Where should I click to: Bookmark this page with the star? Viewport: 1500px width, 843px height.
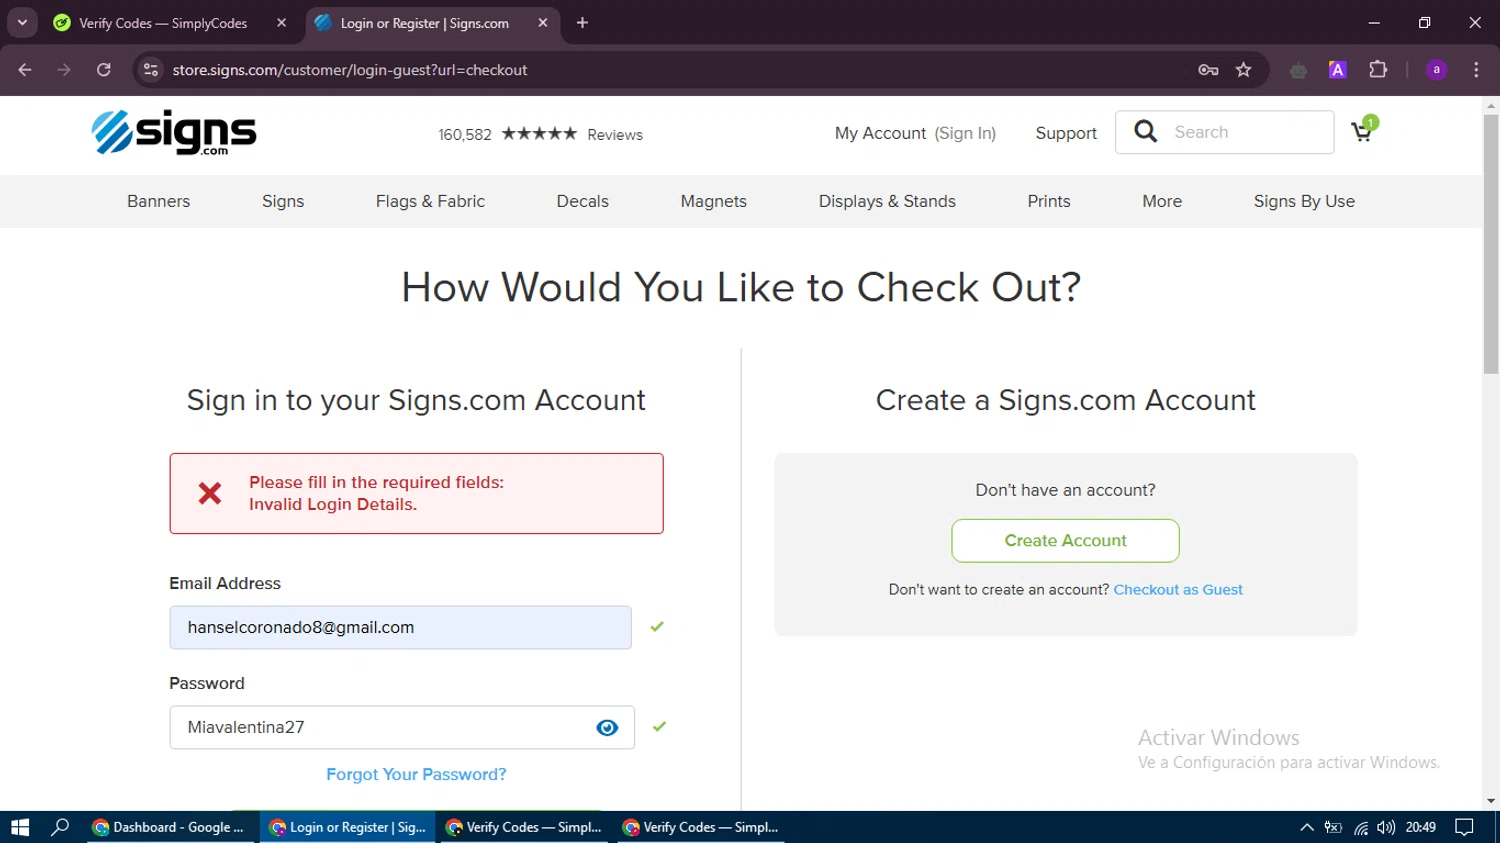(1243, 70)
